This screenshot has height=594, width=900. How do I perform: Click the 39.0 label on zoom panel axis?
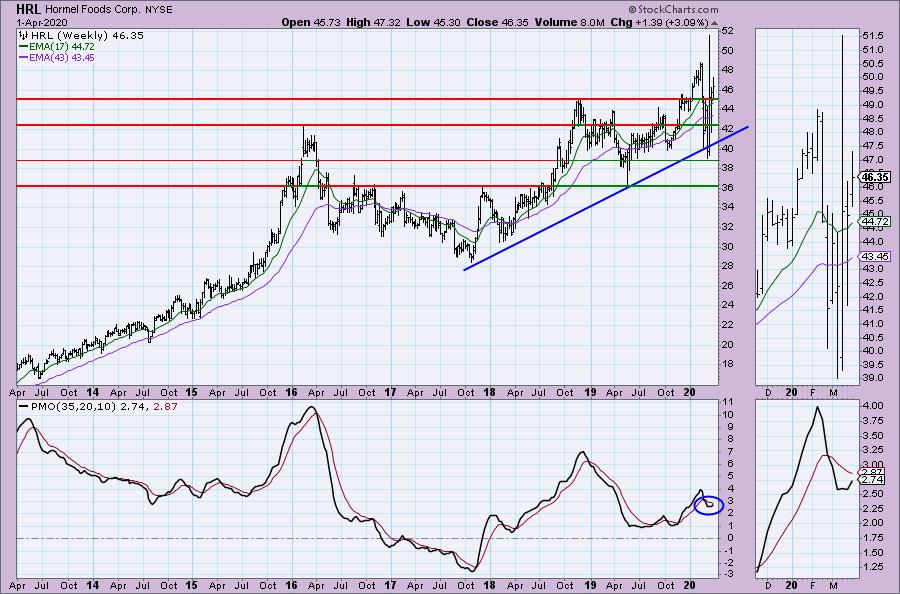(872, 378)
